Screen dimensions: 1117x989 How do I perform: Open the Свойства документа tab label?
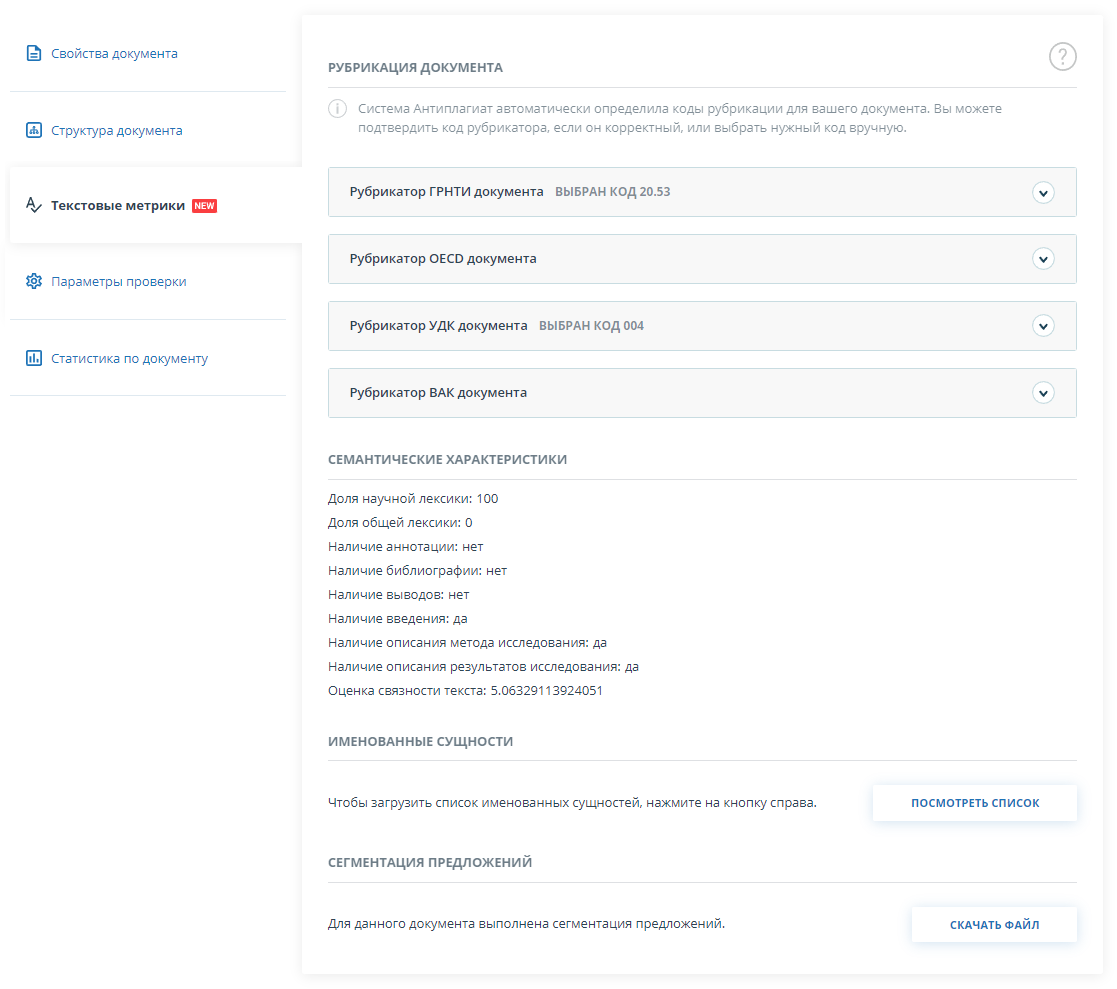tap(114, 53)
